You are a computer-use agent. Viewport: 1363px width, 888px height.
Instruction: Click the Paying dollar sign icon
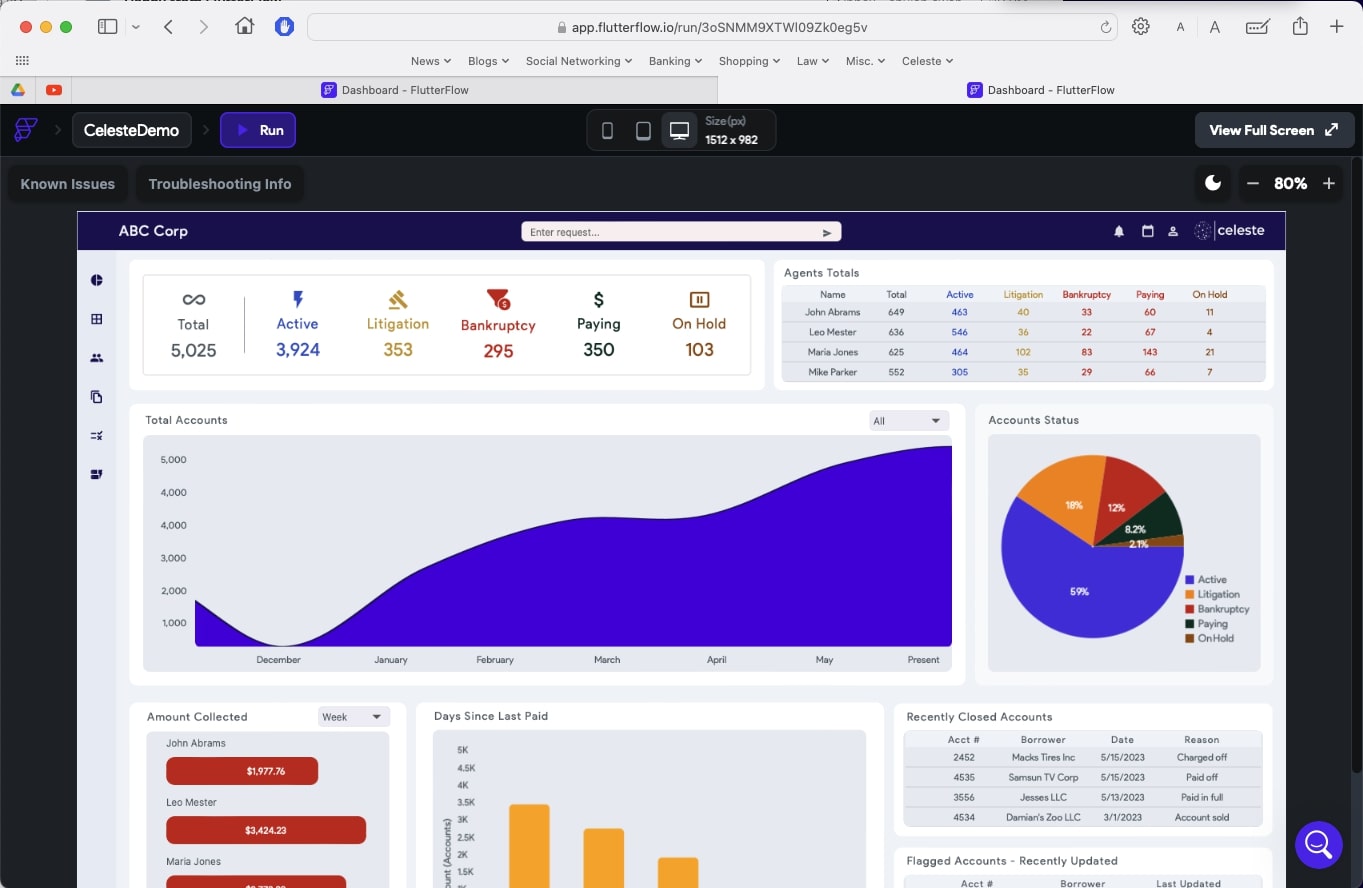tap(599, 299)
